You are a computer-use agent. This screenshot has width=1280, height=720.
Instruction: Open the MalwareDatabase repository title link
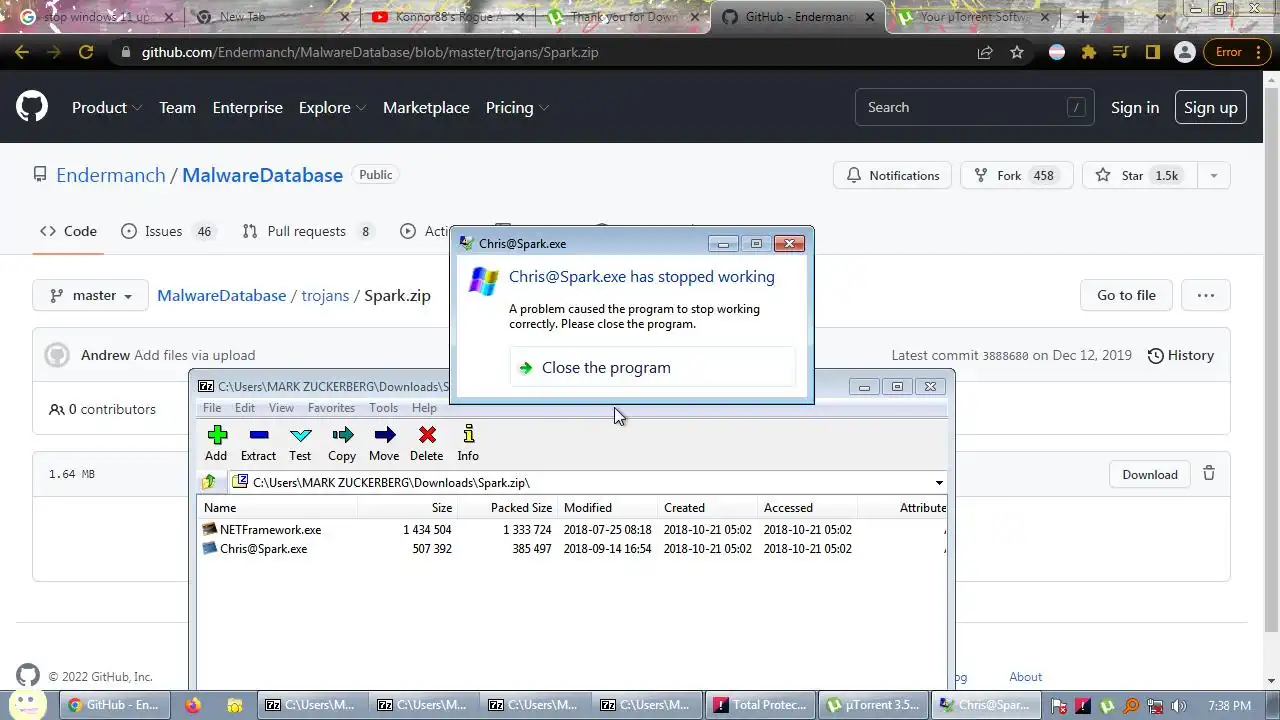[x=262, y=175]
